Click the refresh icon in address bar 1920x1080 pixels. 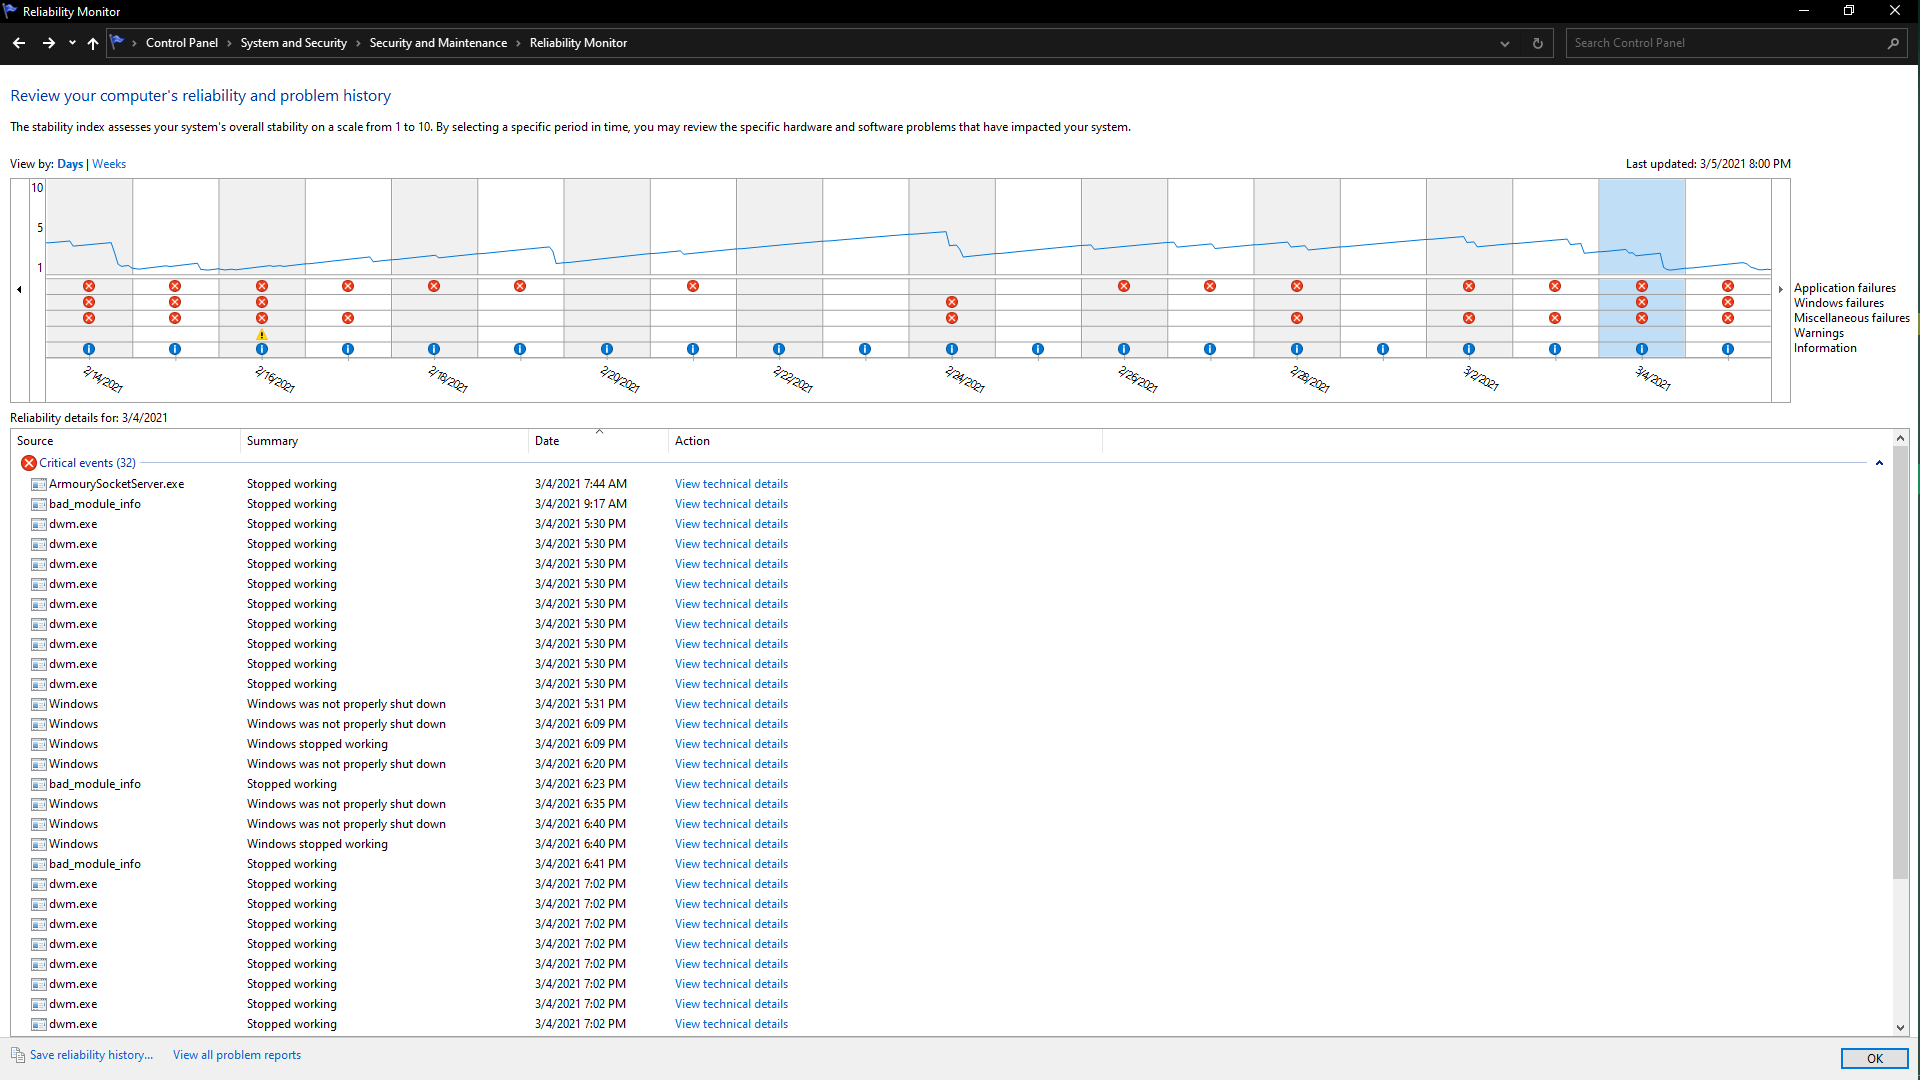[x=1538, y=43]
